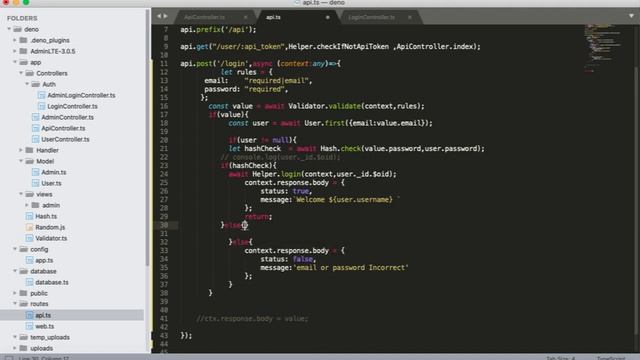Image resolution: width=640 pixels, height=360 pixels.
Task: Click AdminController.ts file icon
Action: pos(36,117)
